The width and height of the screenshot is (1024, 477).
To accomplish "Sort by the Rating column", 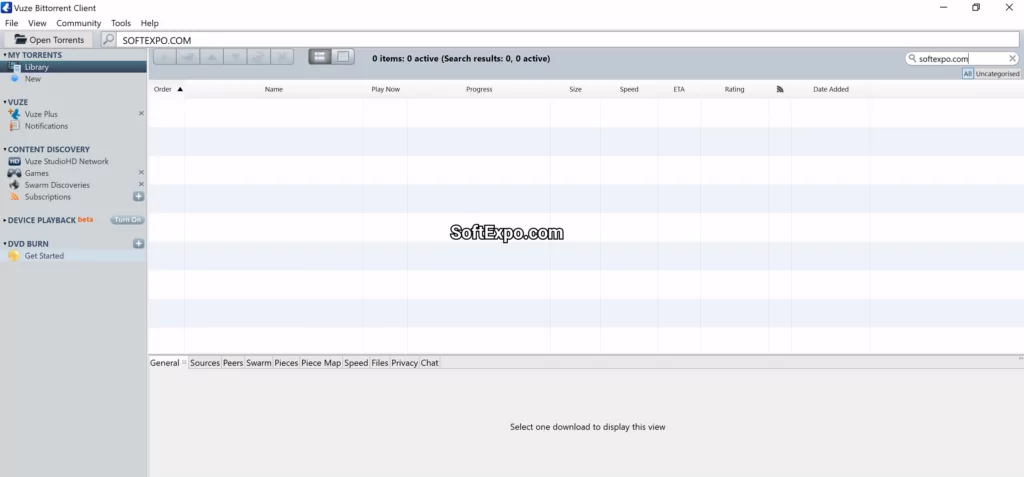I will click(734, 89).
